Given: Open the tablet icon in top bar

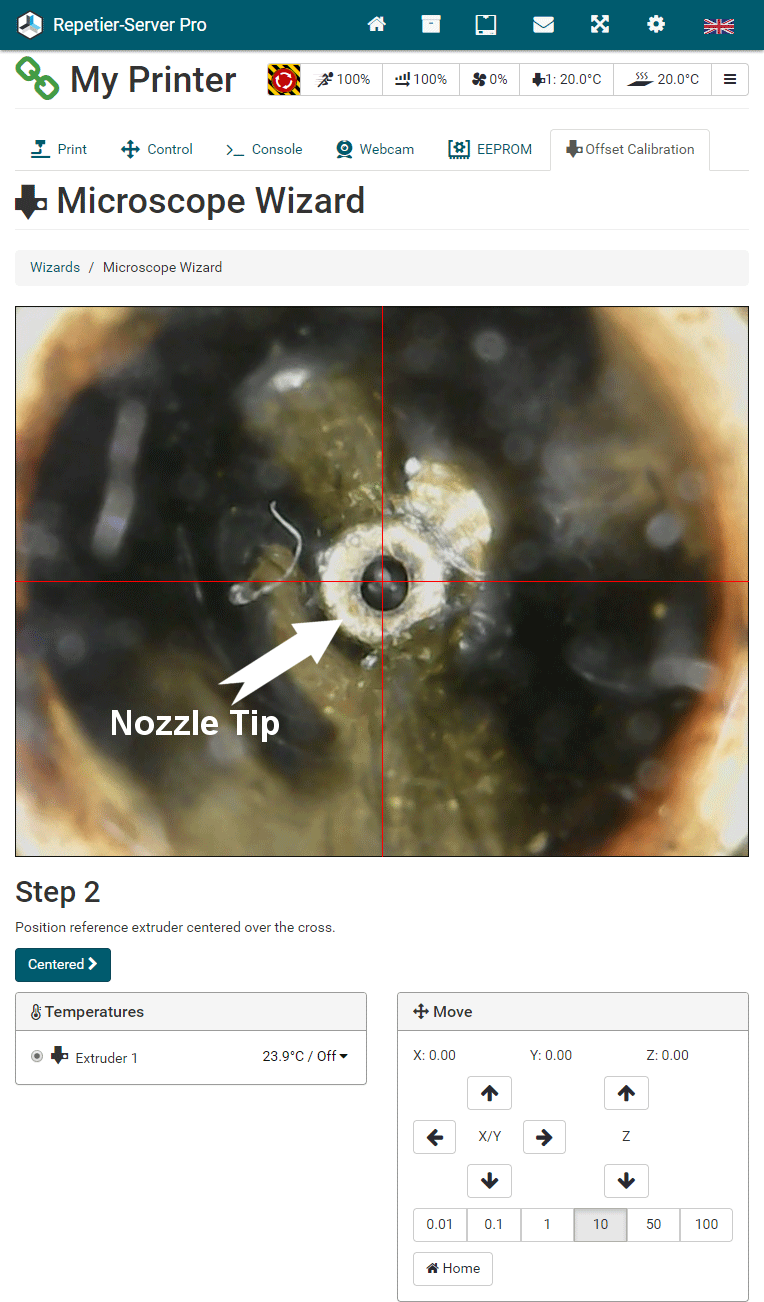Looking at the screenshot, I should (x=486, y=25).
